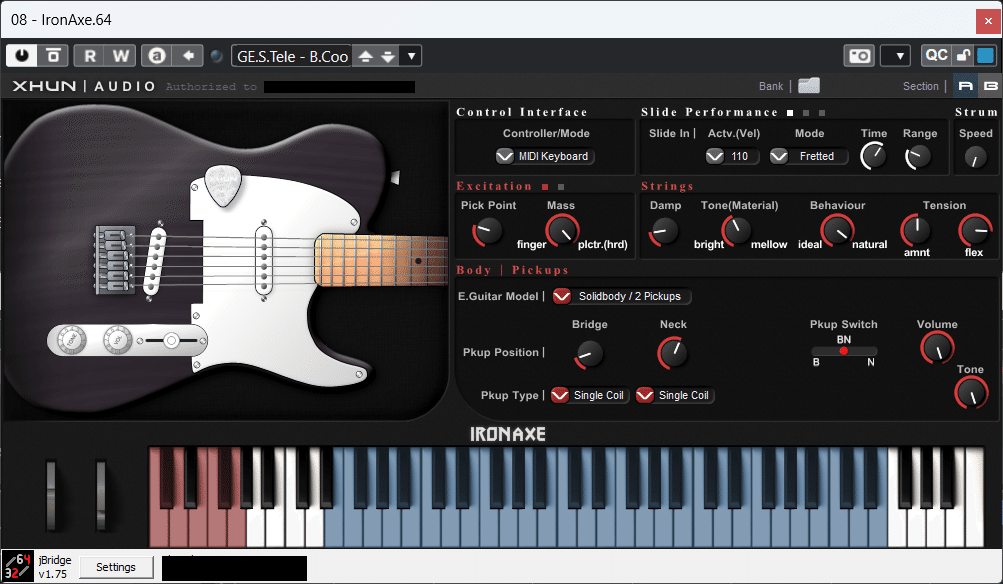The image size is (1003, 584).
Task: Open the Bank folder icon
Action: point(809,86)
